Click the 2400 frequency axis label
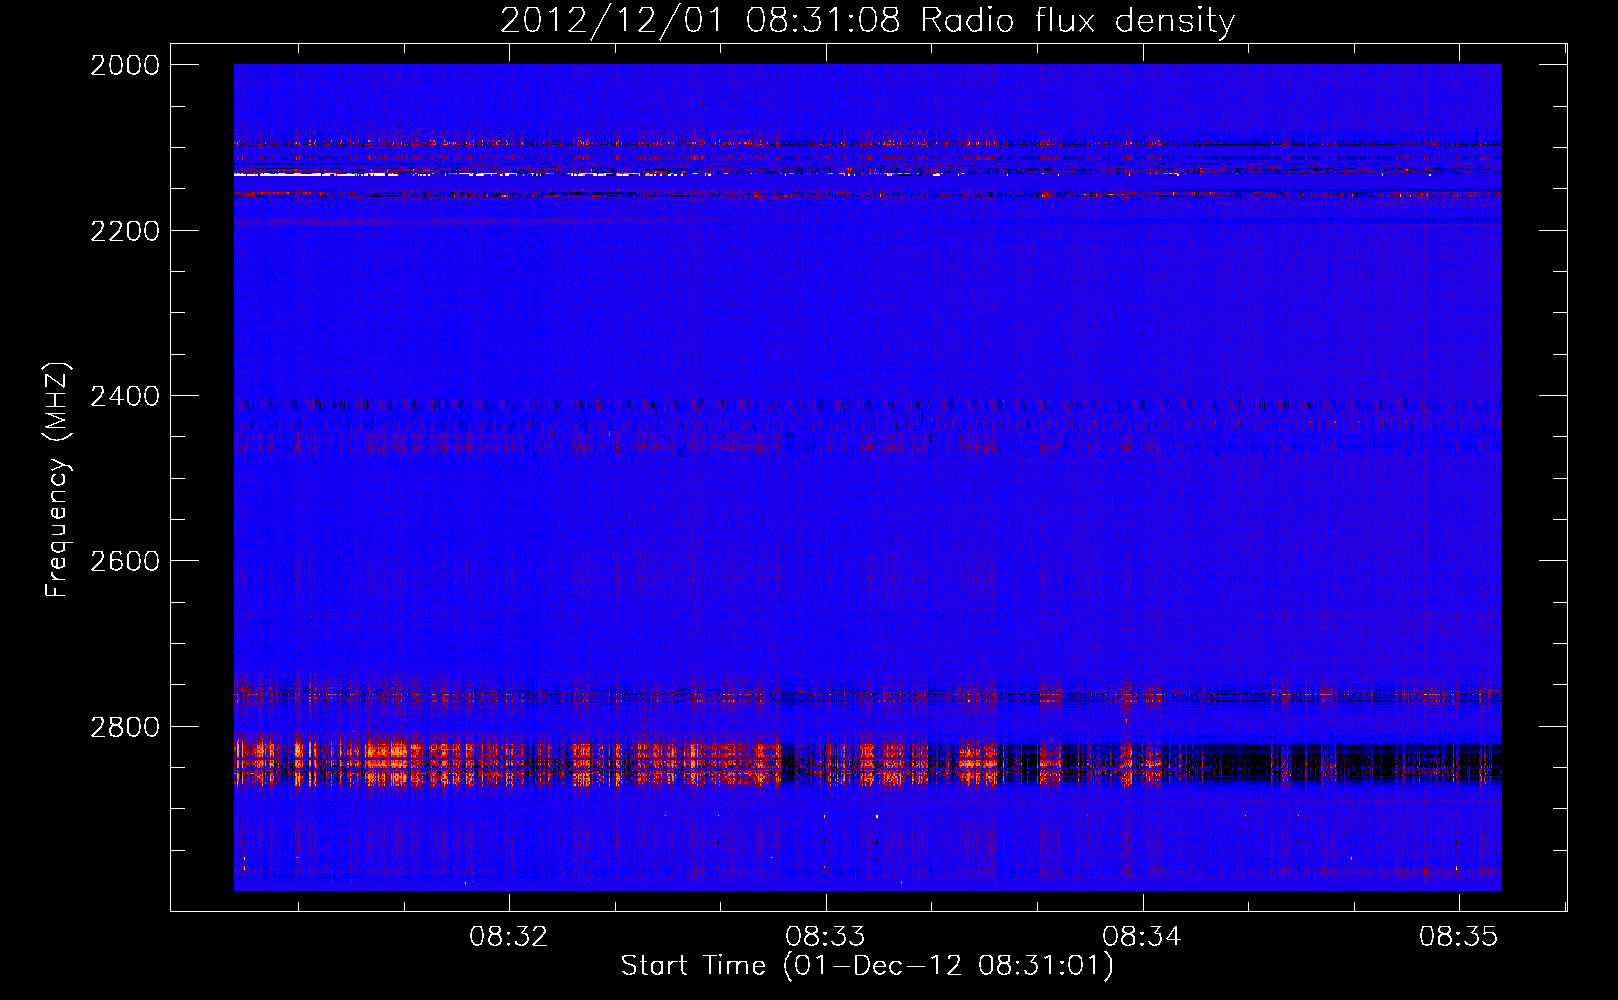This screenshot has width=1618, height=1000. [125, 396]
